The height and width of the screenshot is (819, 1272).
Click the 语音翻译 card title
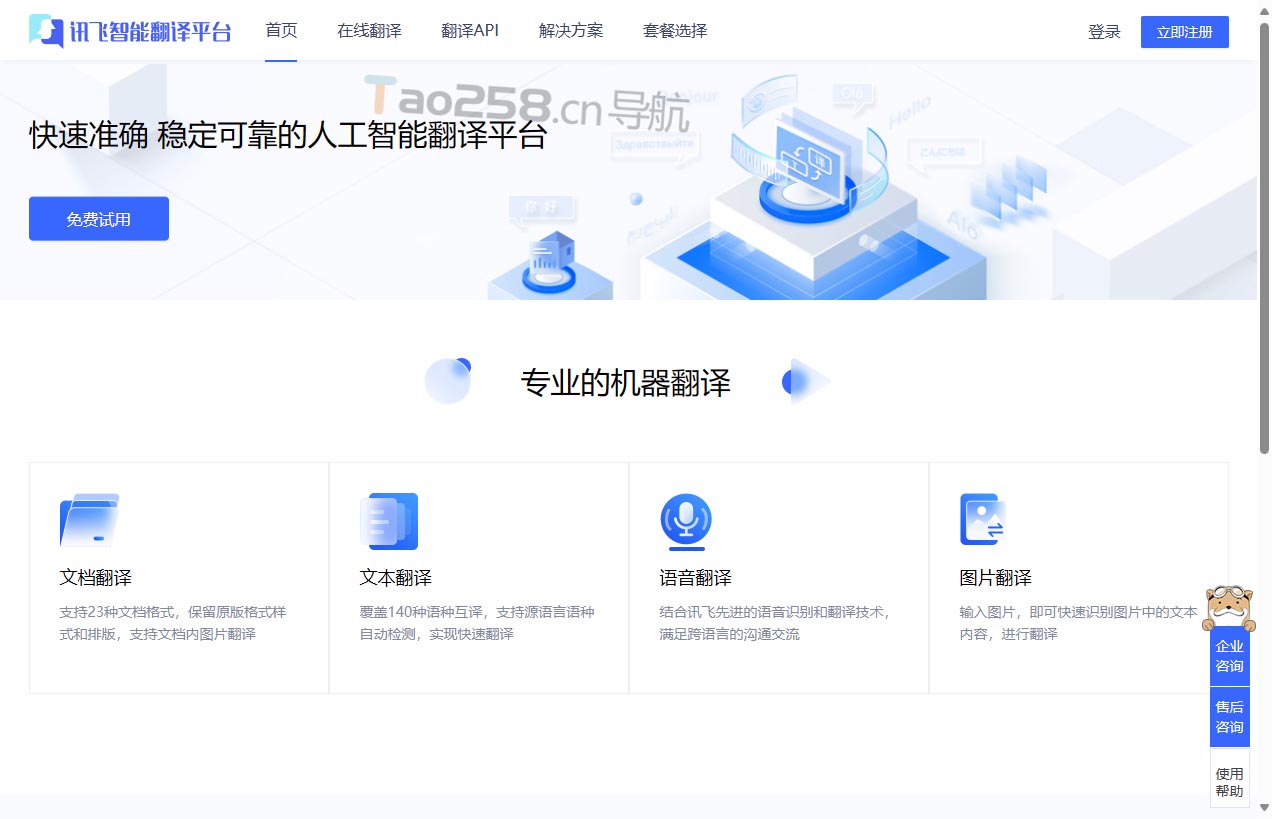(696, 578)
